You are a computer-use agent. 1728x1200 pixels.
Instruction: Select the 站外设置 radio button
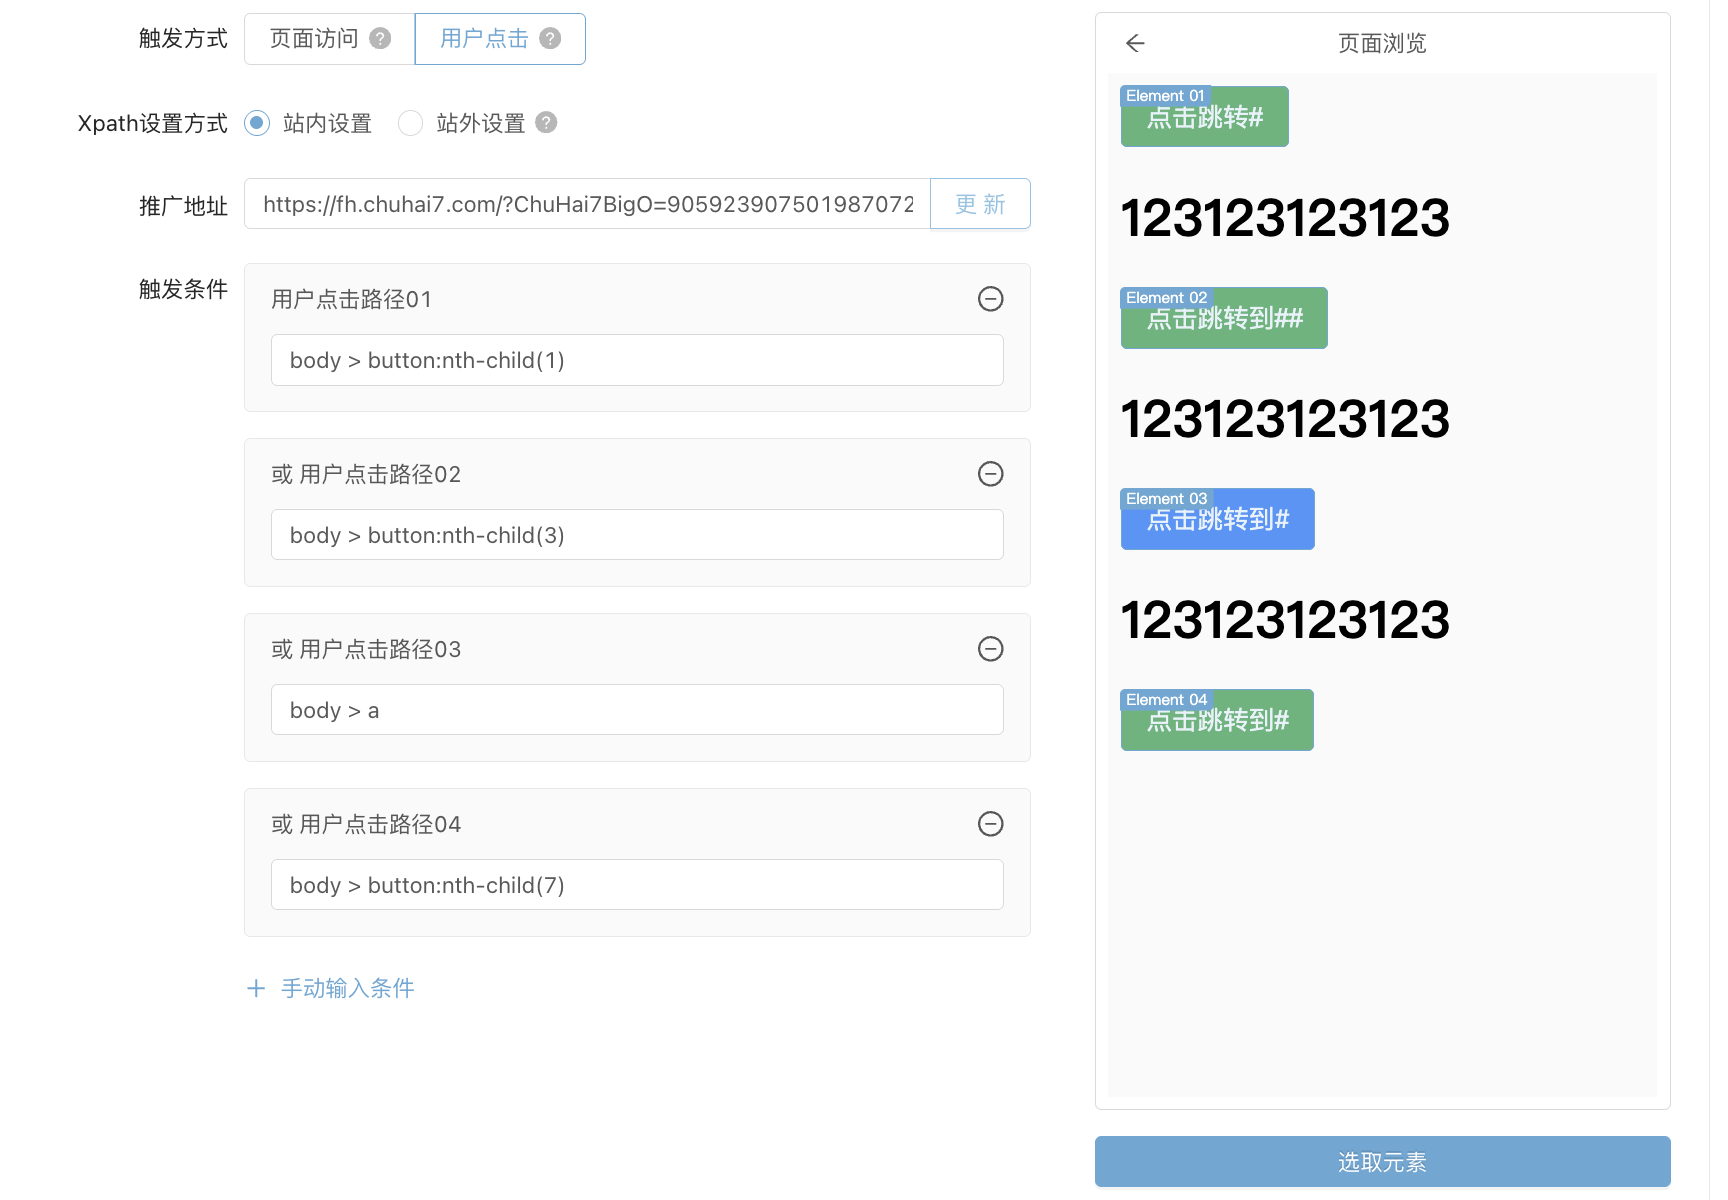(x=410, y=123)
